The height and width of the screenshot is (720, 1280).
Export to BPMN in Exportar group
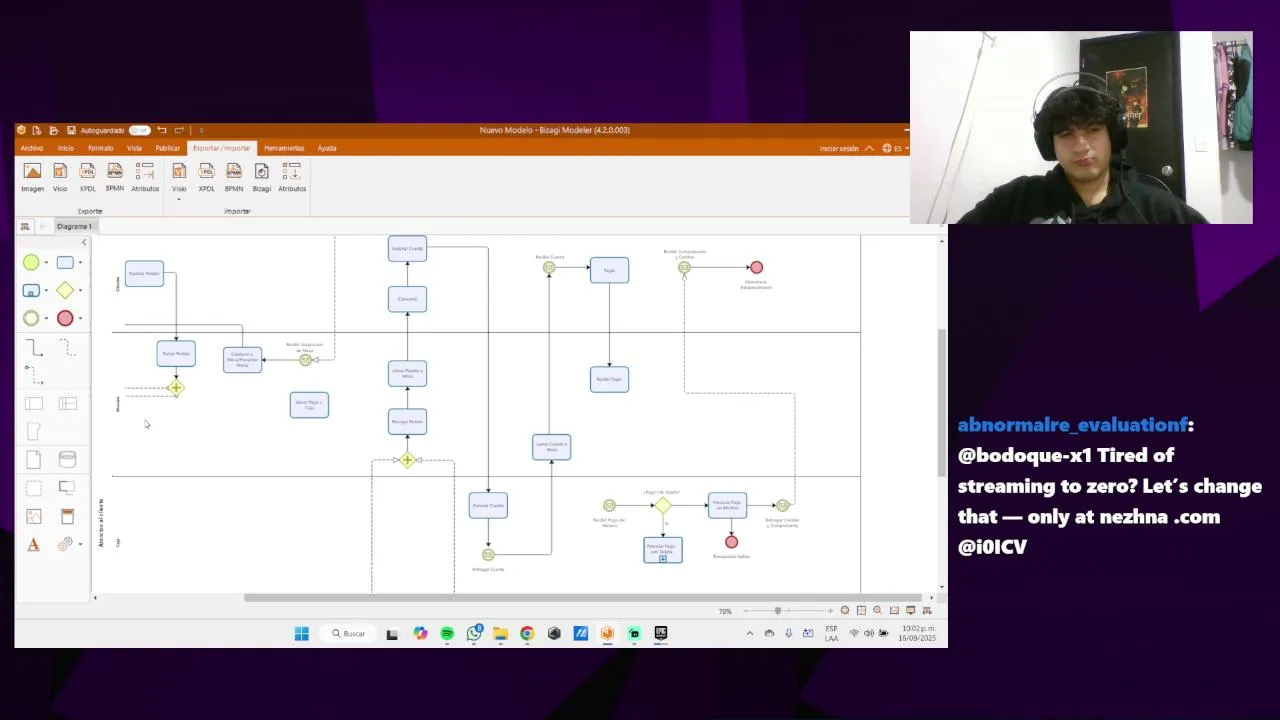pyautogui.click(x=115, y=177)
